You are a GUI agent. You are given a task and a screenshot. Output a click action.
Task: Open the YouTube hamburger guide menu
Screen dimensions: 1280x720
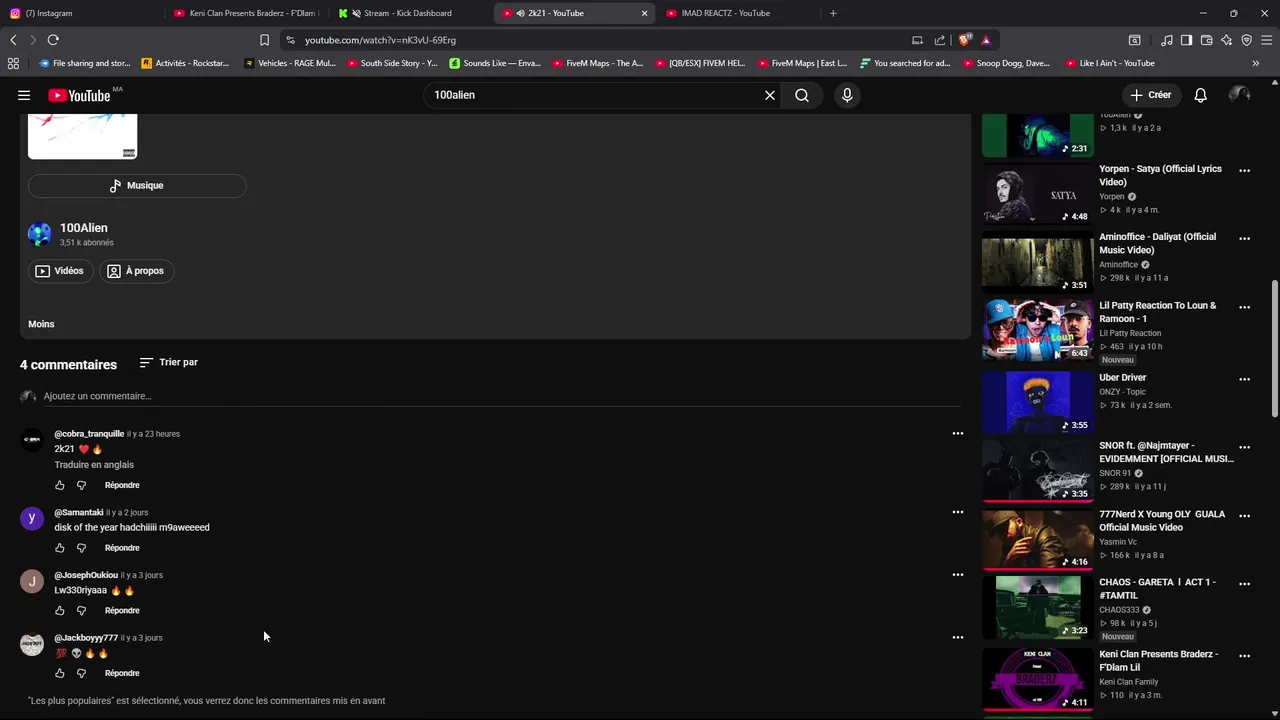point(24,95)
